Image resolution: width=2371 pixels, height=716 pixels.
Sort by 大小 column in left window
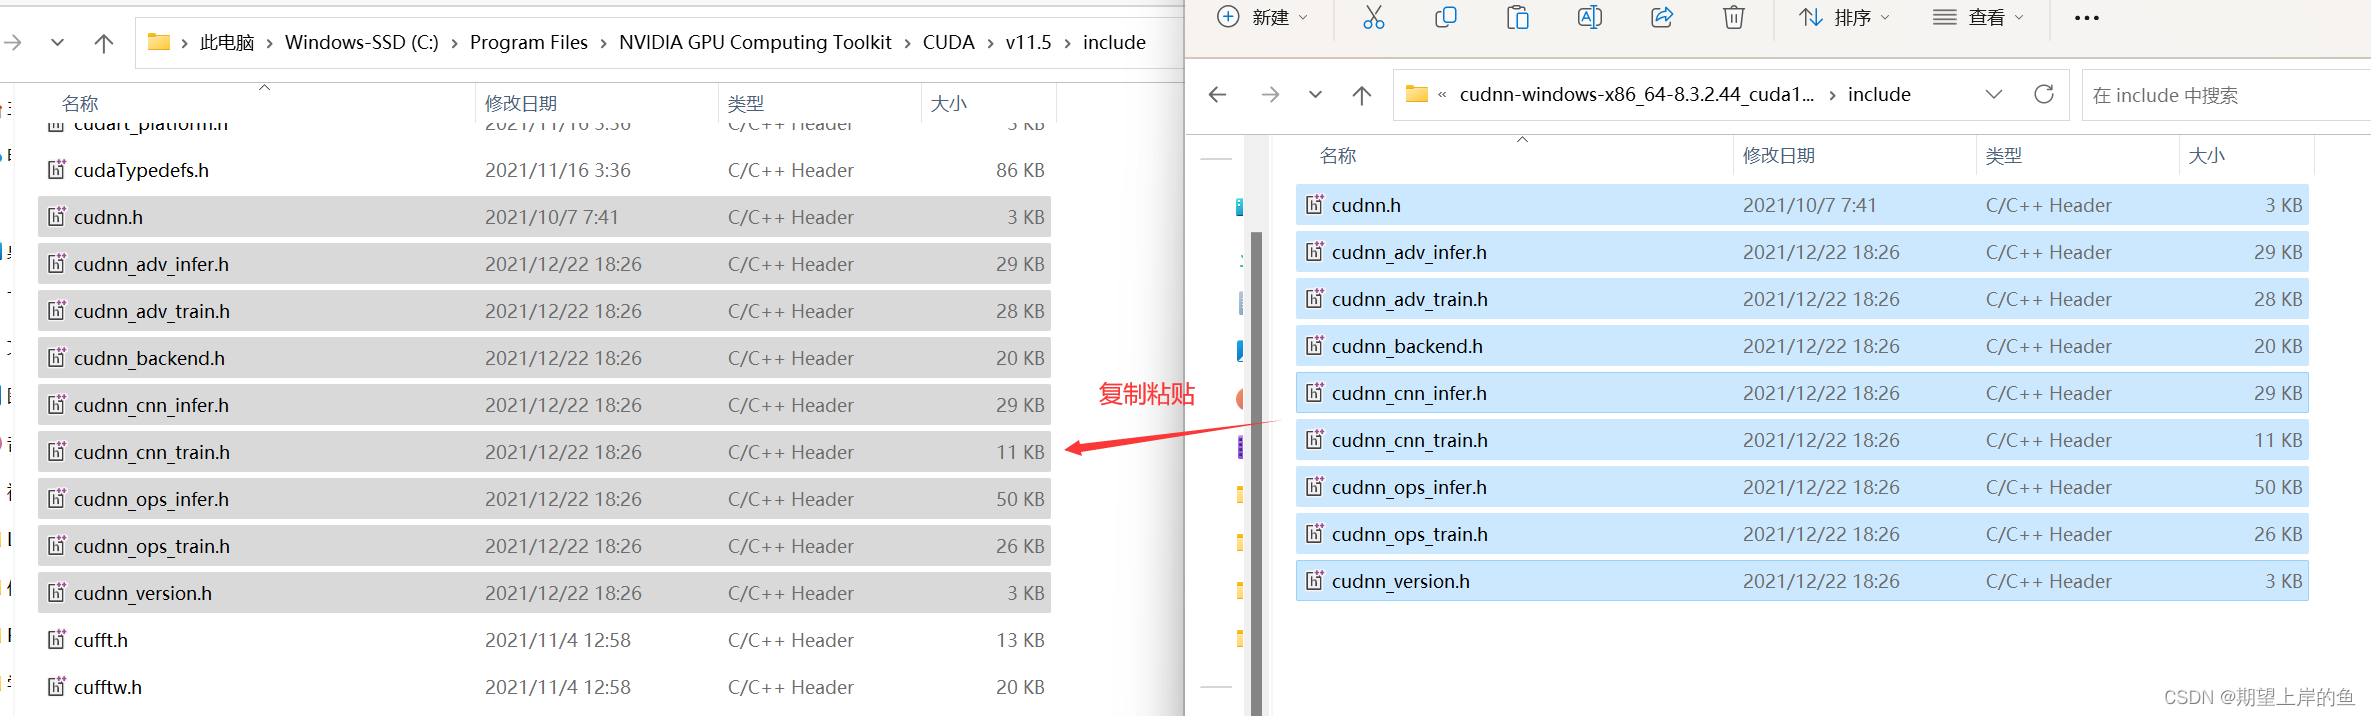click(949, 104)
